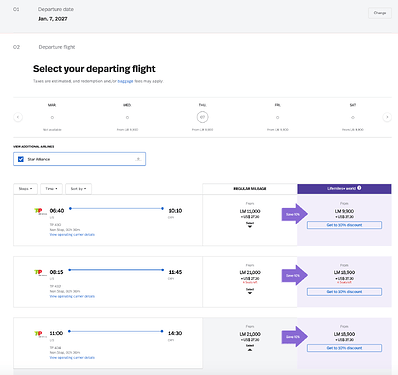Viewport: 398px width, 375px height.
Task: Click the LM 11,000 regular mileage price
Action: (250, 211)
